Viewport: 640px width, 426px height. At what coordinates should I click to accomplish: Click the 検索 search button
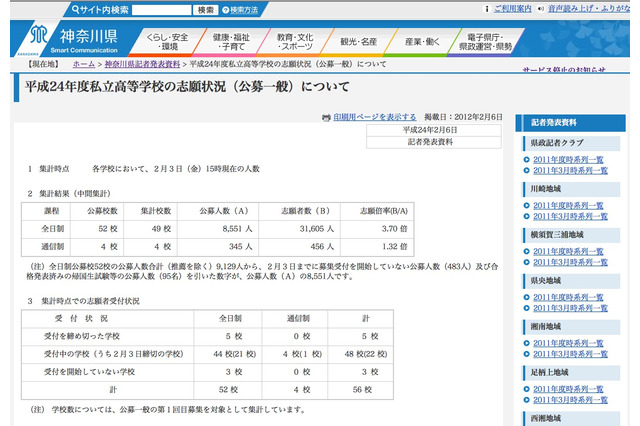pyautogui.click(x=206, y=10)
